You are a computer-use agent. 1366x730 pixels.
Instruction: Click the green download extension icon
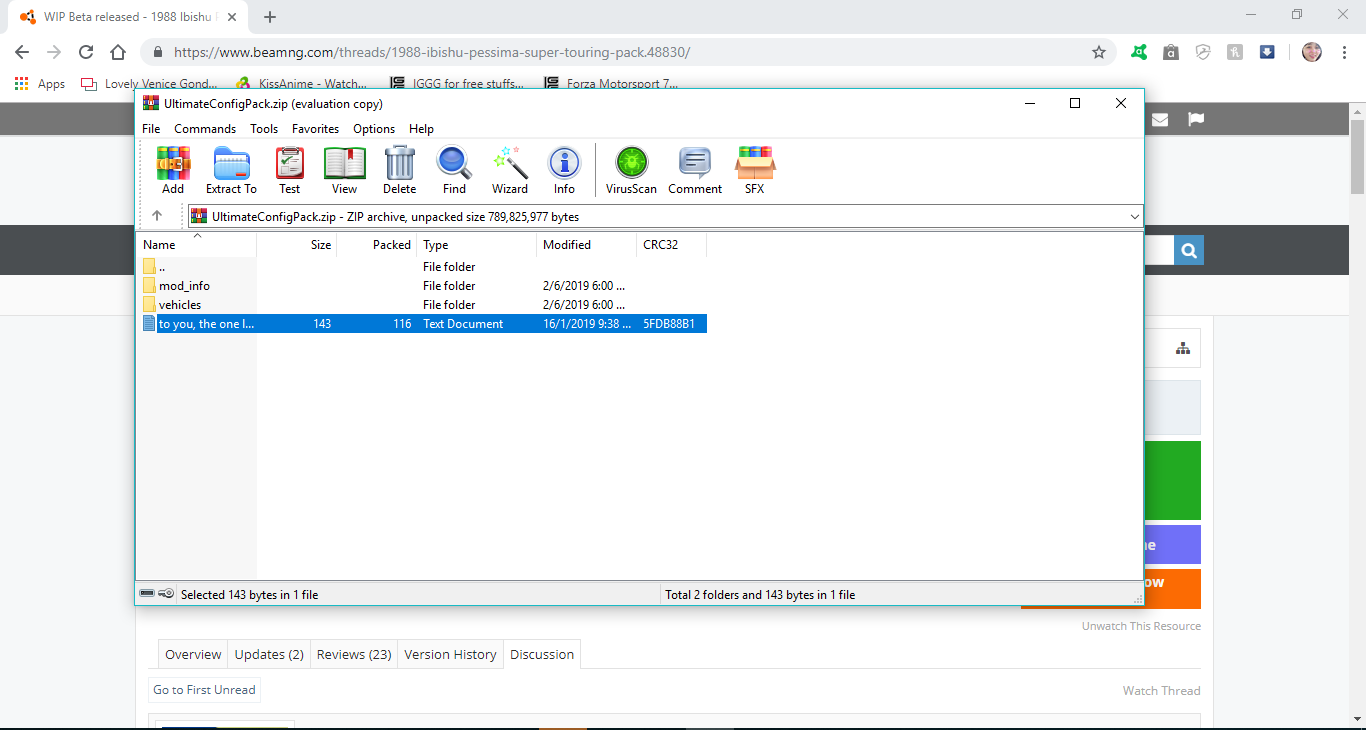click(1138, 52)
